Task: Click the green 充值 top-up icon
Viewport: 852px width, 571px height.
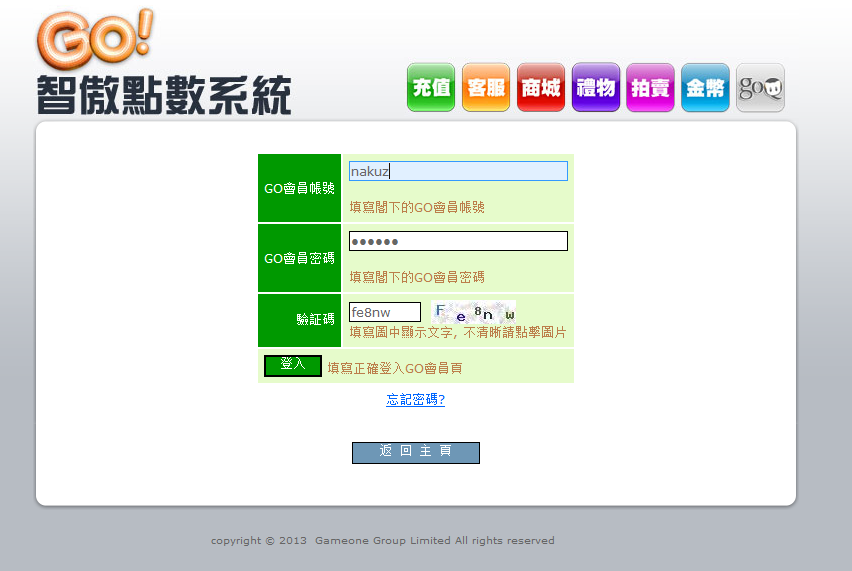Action: (x=431, y=88)
